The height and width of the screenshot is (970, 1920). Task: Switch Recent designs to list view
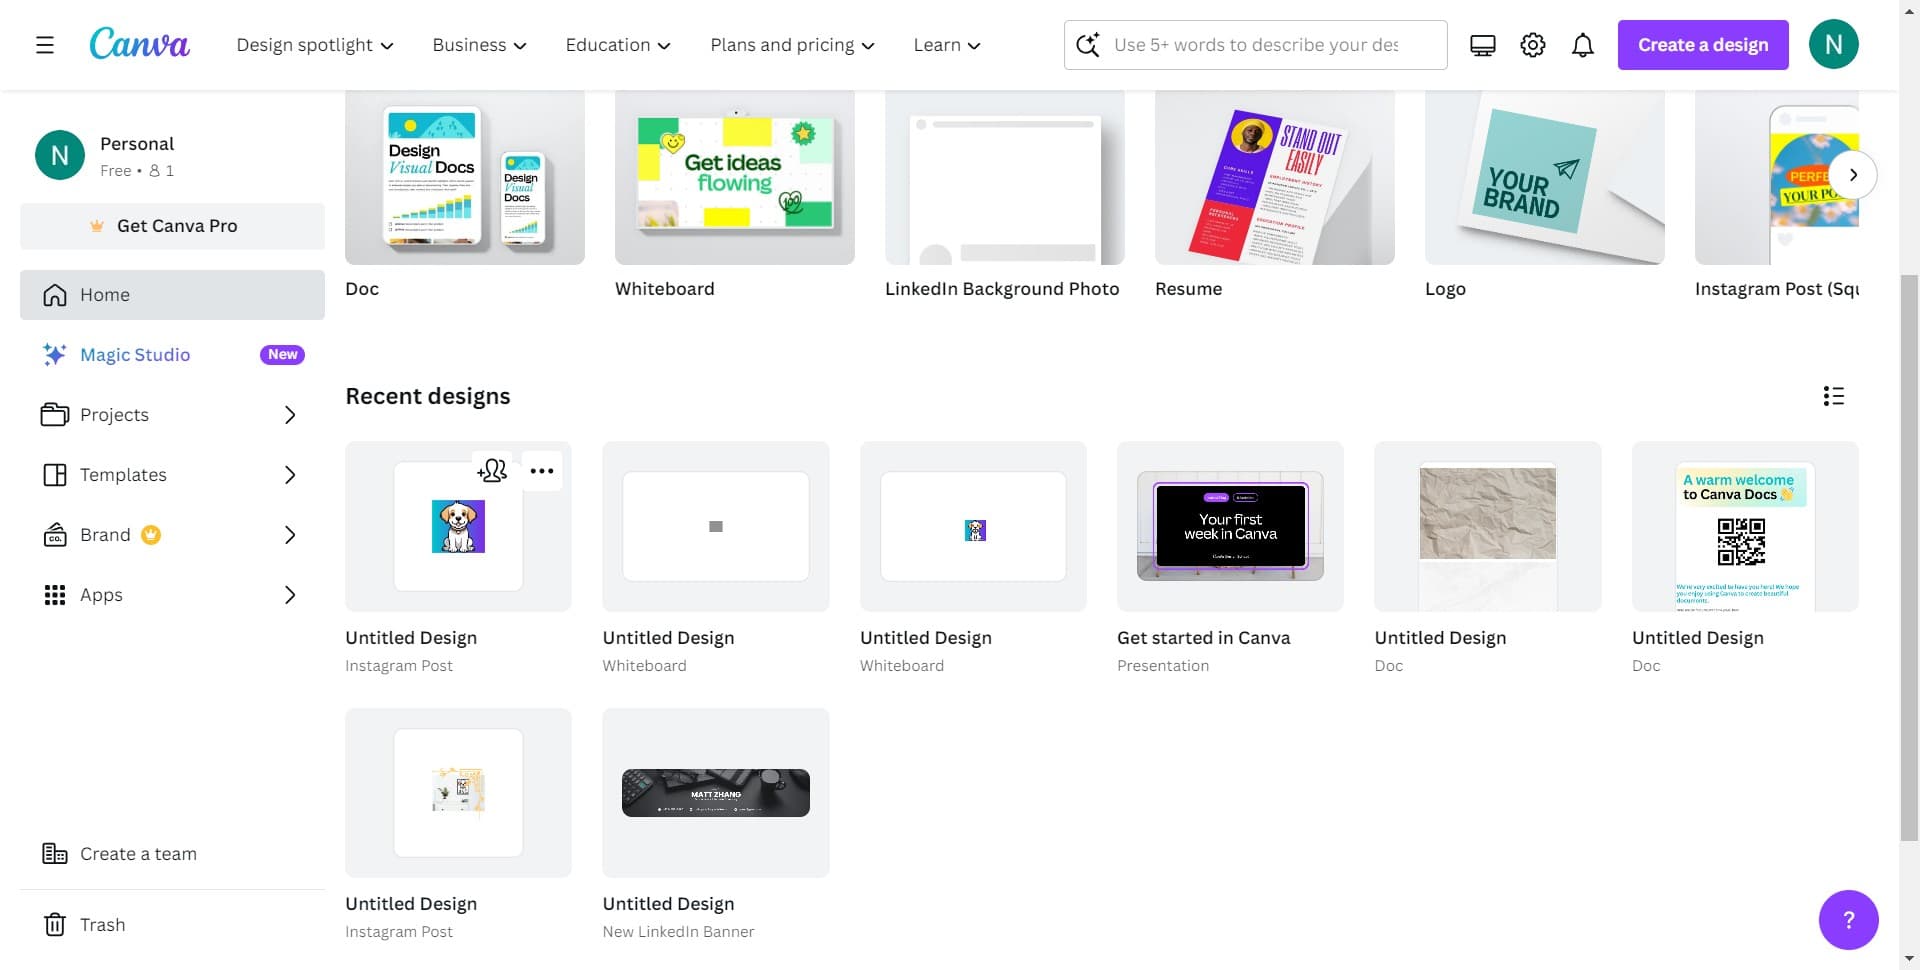pyautogui.click(x=1833, y=396)
